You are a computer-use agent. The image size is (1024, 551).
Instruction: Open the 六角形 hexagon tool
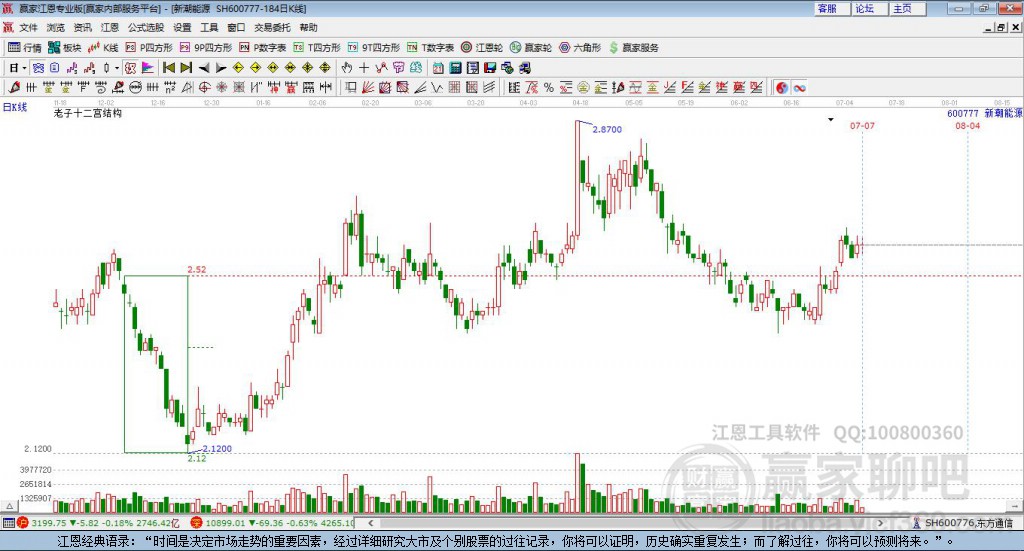[580, 47]
